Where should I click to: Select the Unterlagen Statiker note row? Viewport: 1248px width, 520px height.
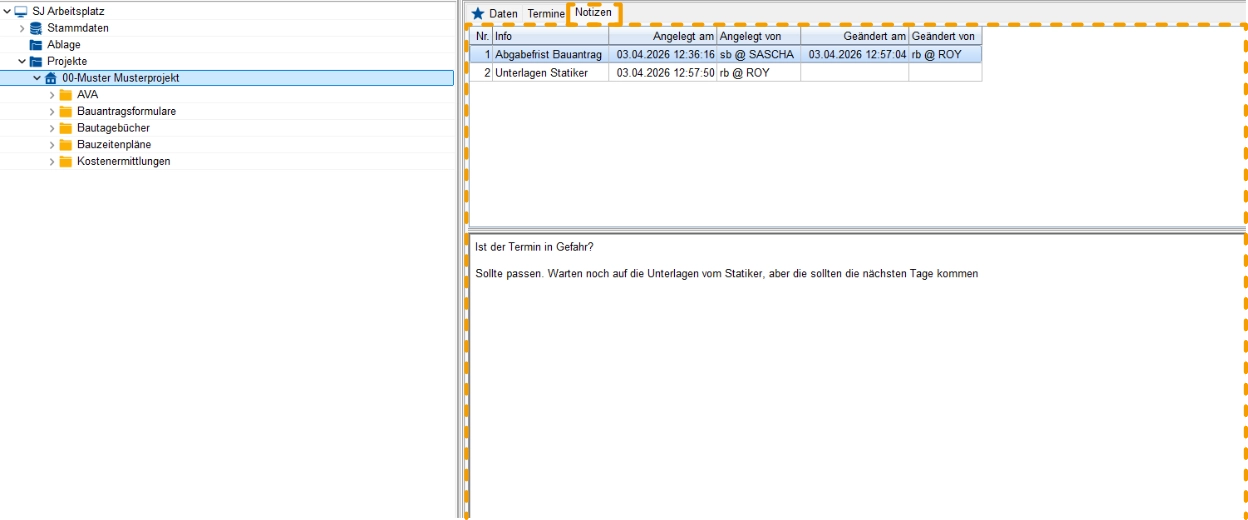click(x=550, y=73)
